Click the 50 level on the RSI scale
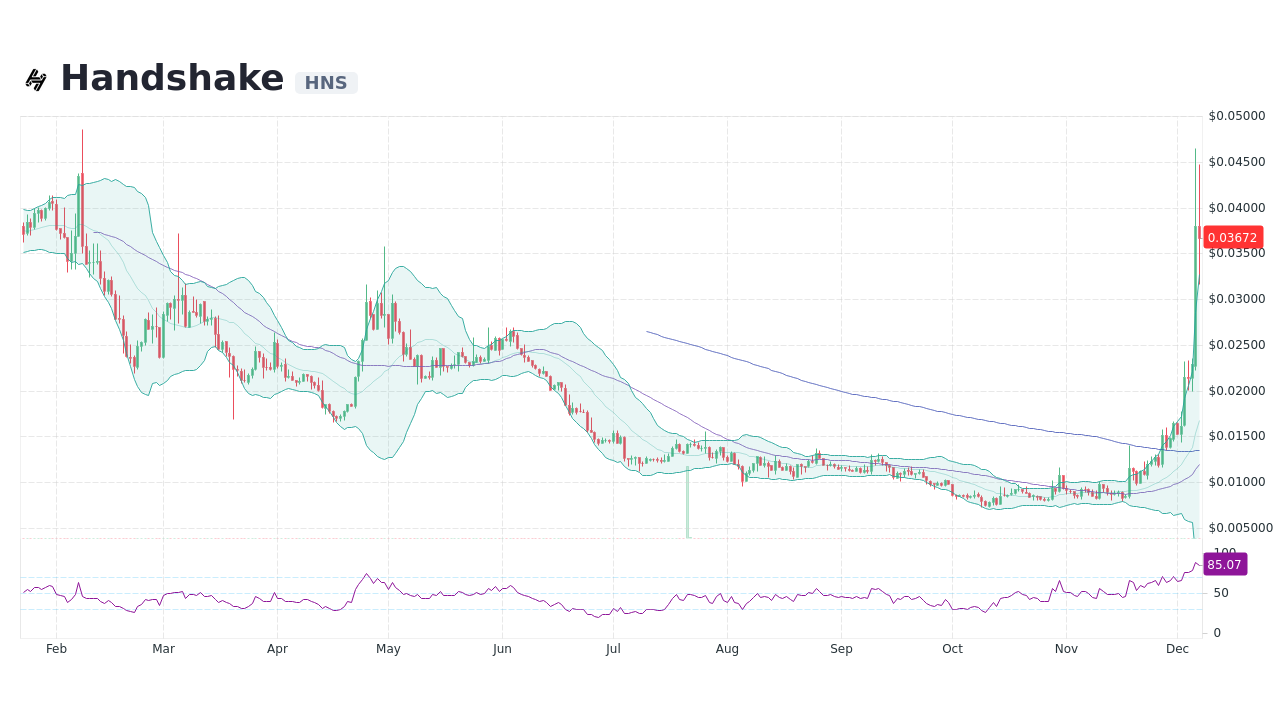 point(1219,592)
